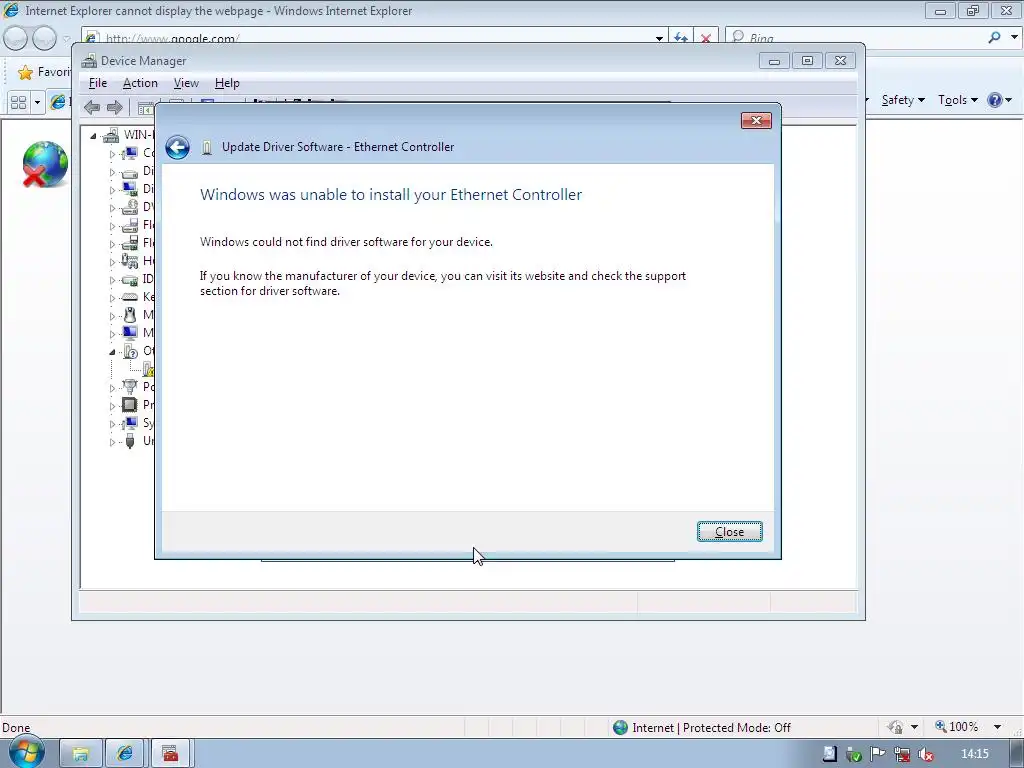Expand the USB controllers category arrow
The width and height of the screenshot is (1024, 768).
point(112,442)
